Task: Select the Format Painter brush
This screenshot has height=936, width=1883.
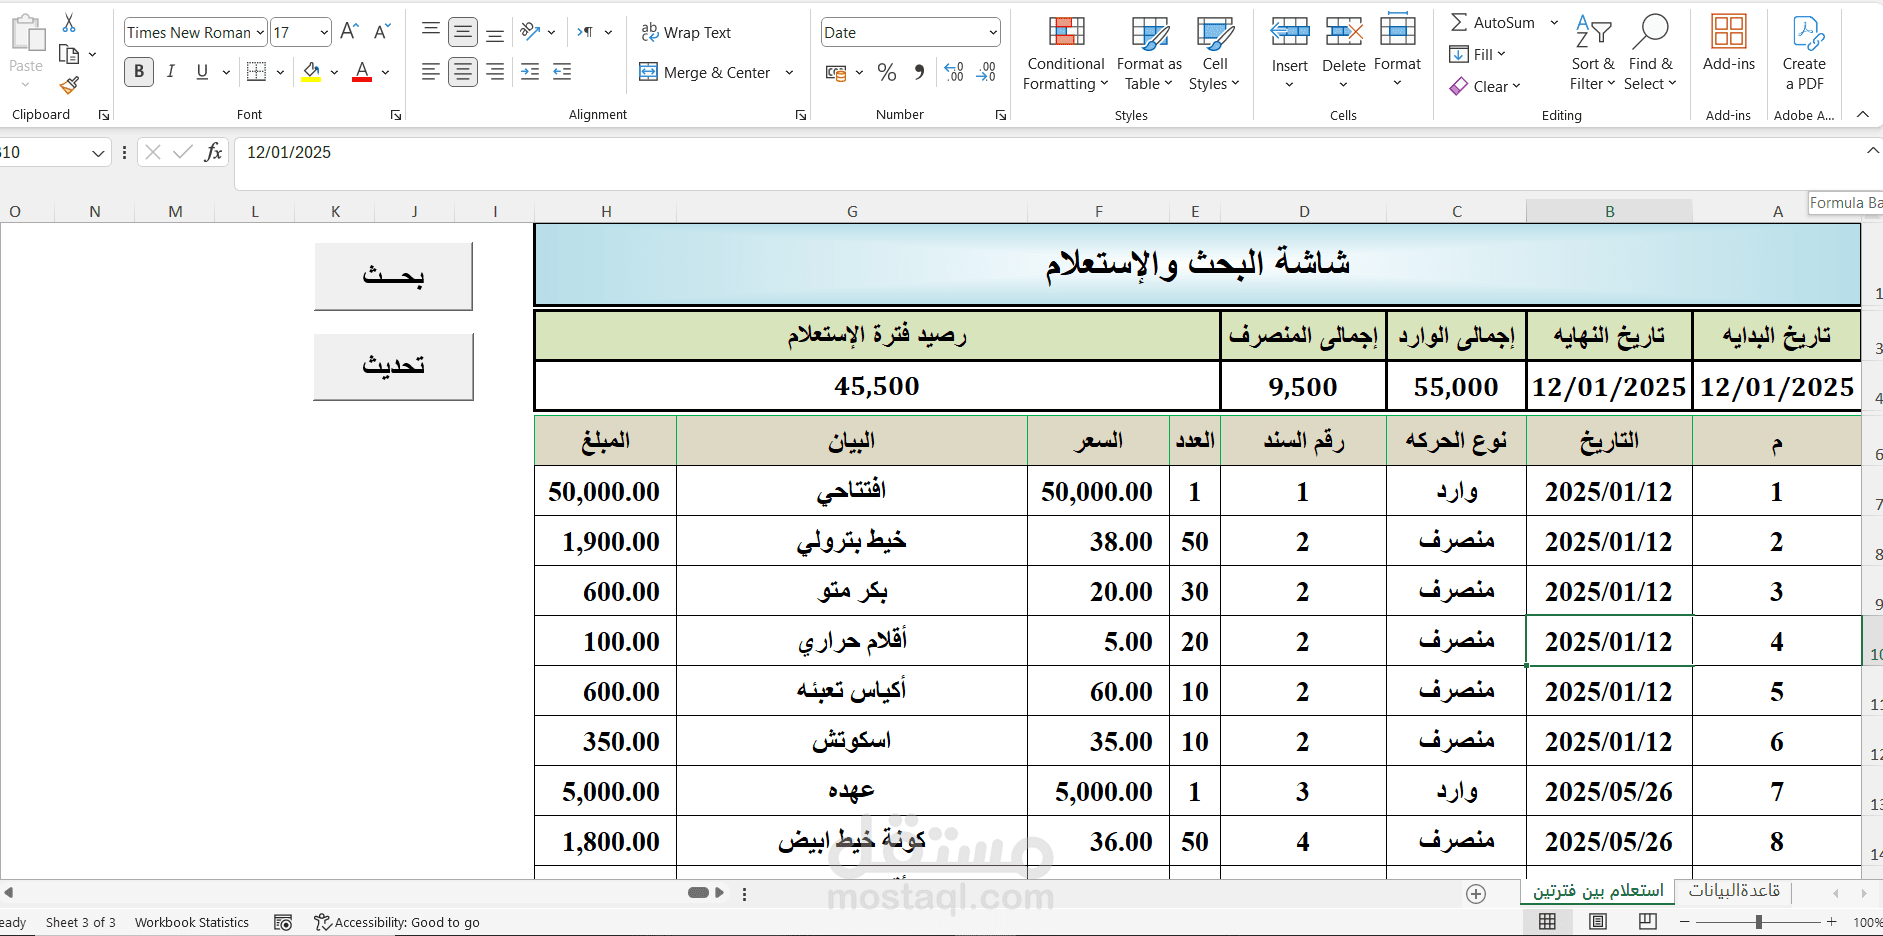Action: [69, 86]
